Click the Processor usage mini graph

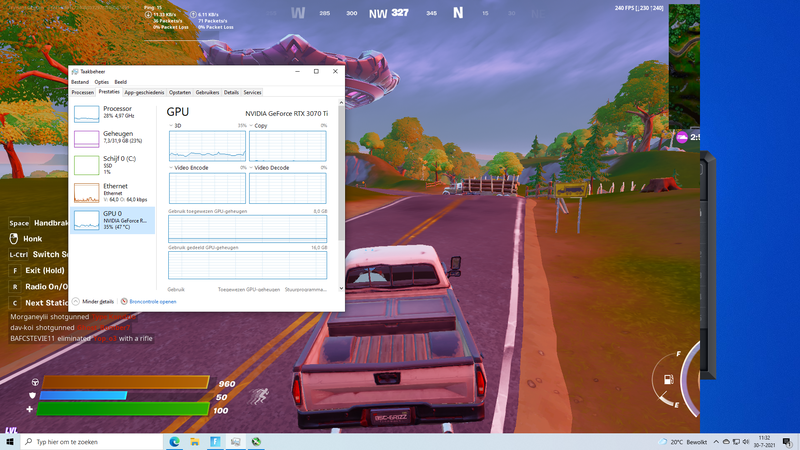86,114
